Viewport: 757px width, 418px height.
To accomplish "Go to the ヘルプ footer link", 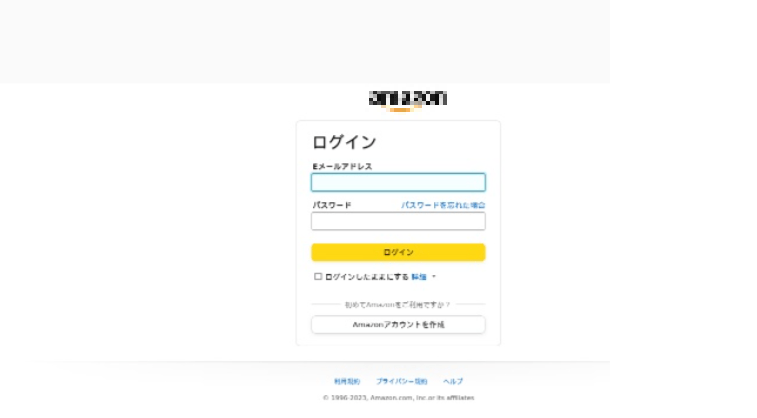I will coord(453,381).
